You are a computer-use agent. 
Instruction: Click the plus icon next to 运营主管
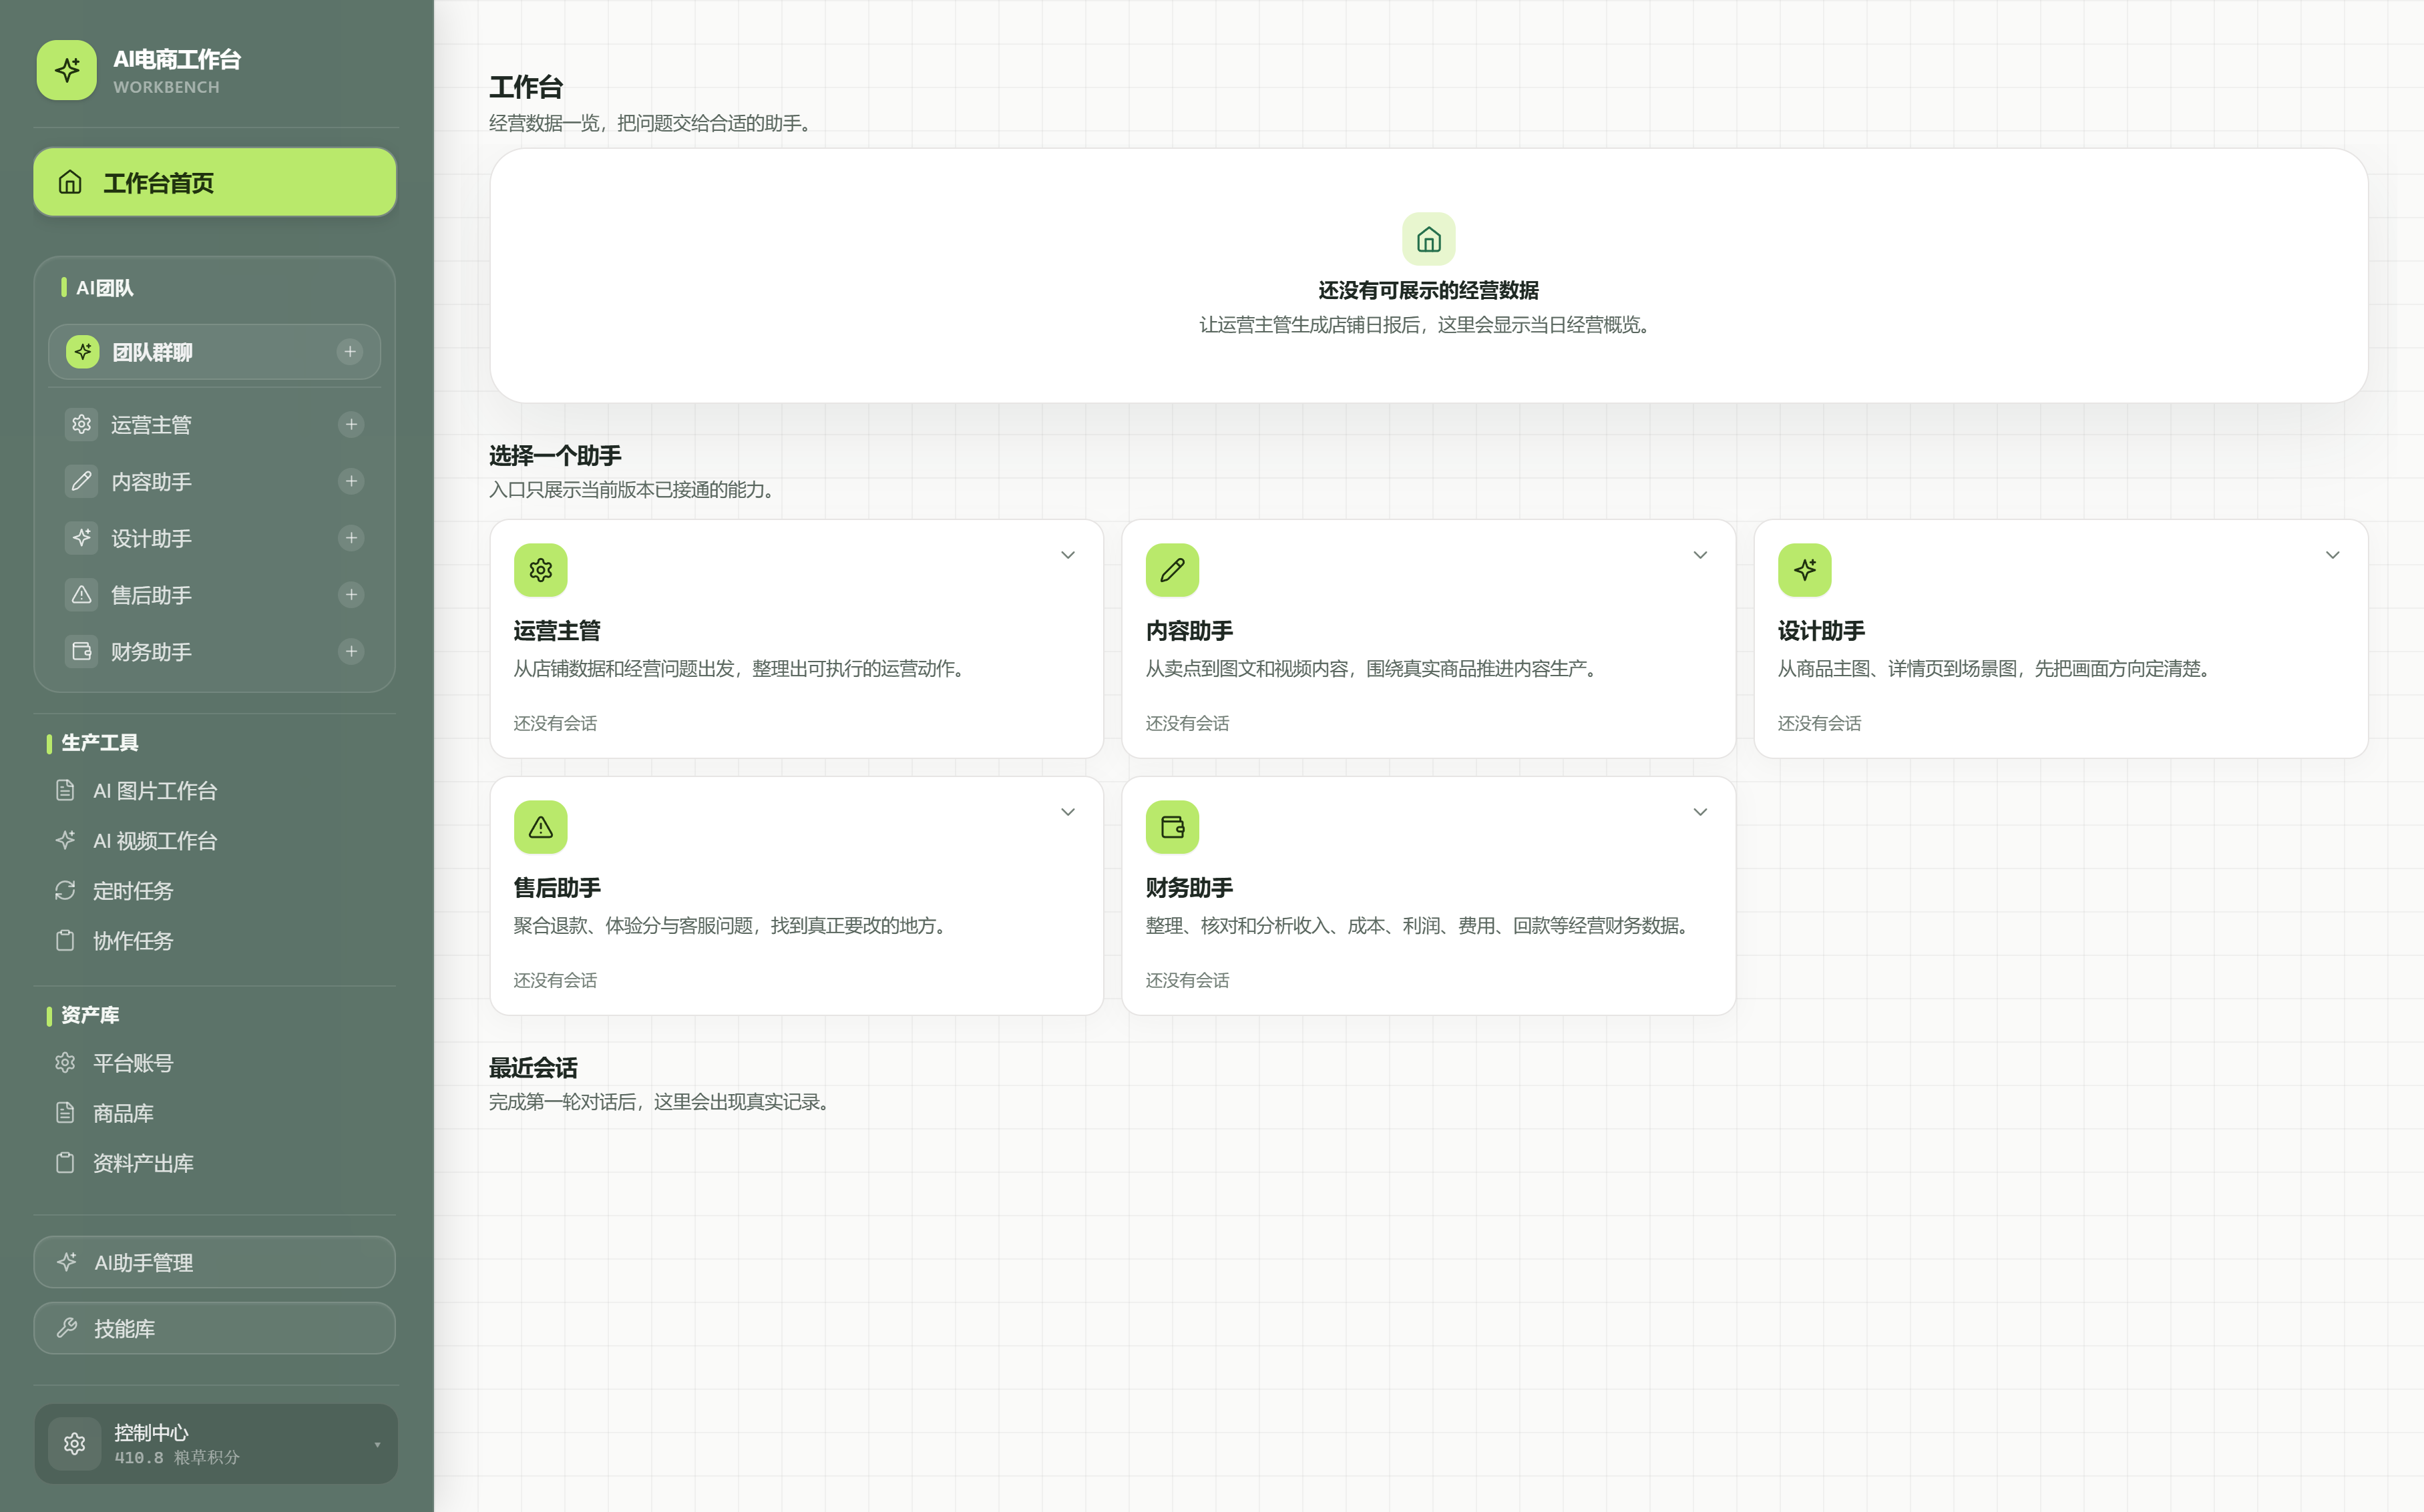[x=351, y=425]
